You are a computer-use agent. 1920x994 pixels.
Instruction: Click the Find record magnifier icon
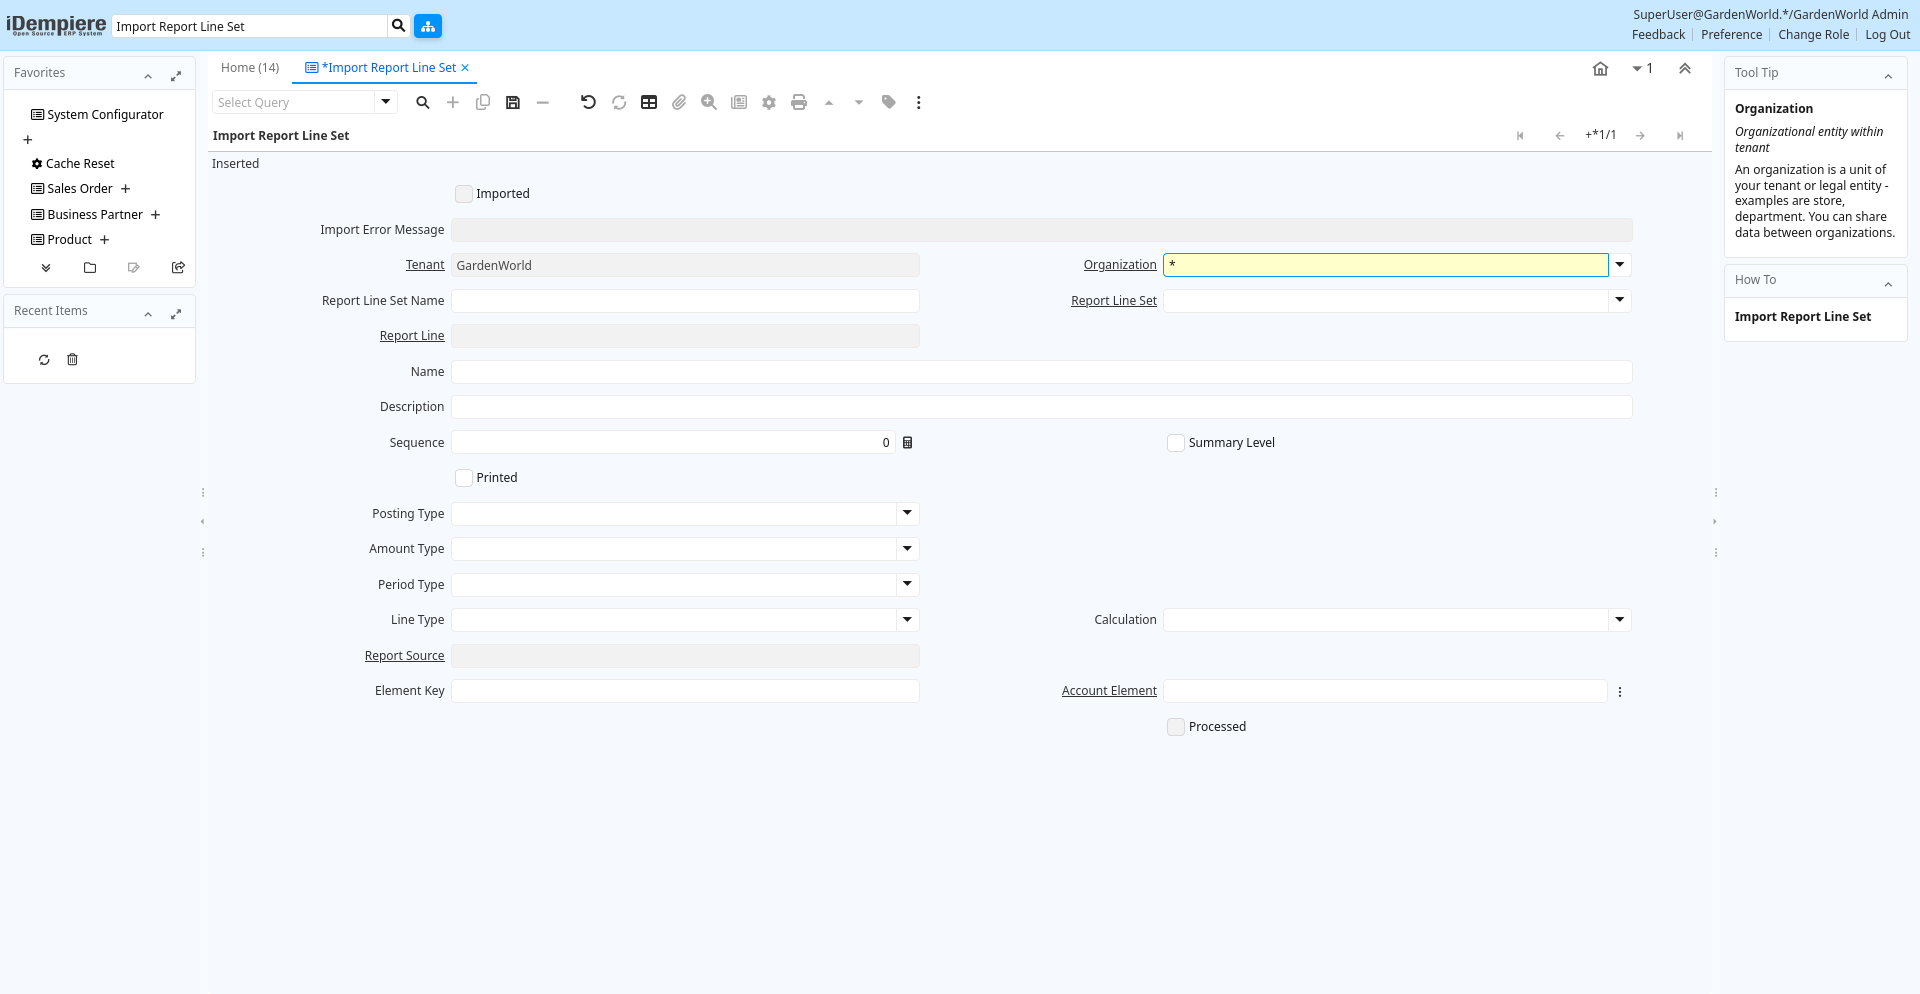(x=423, y=102)
